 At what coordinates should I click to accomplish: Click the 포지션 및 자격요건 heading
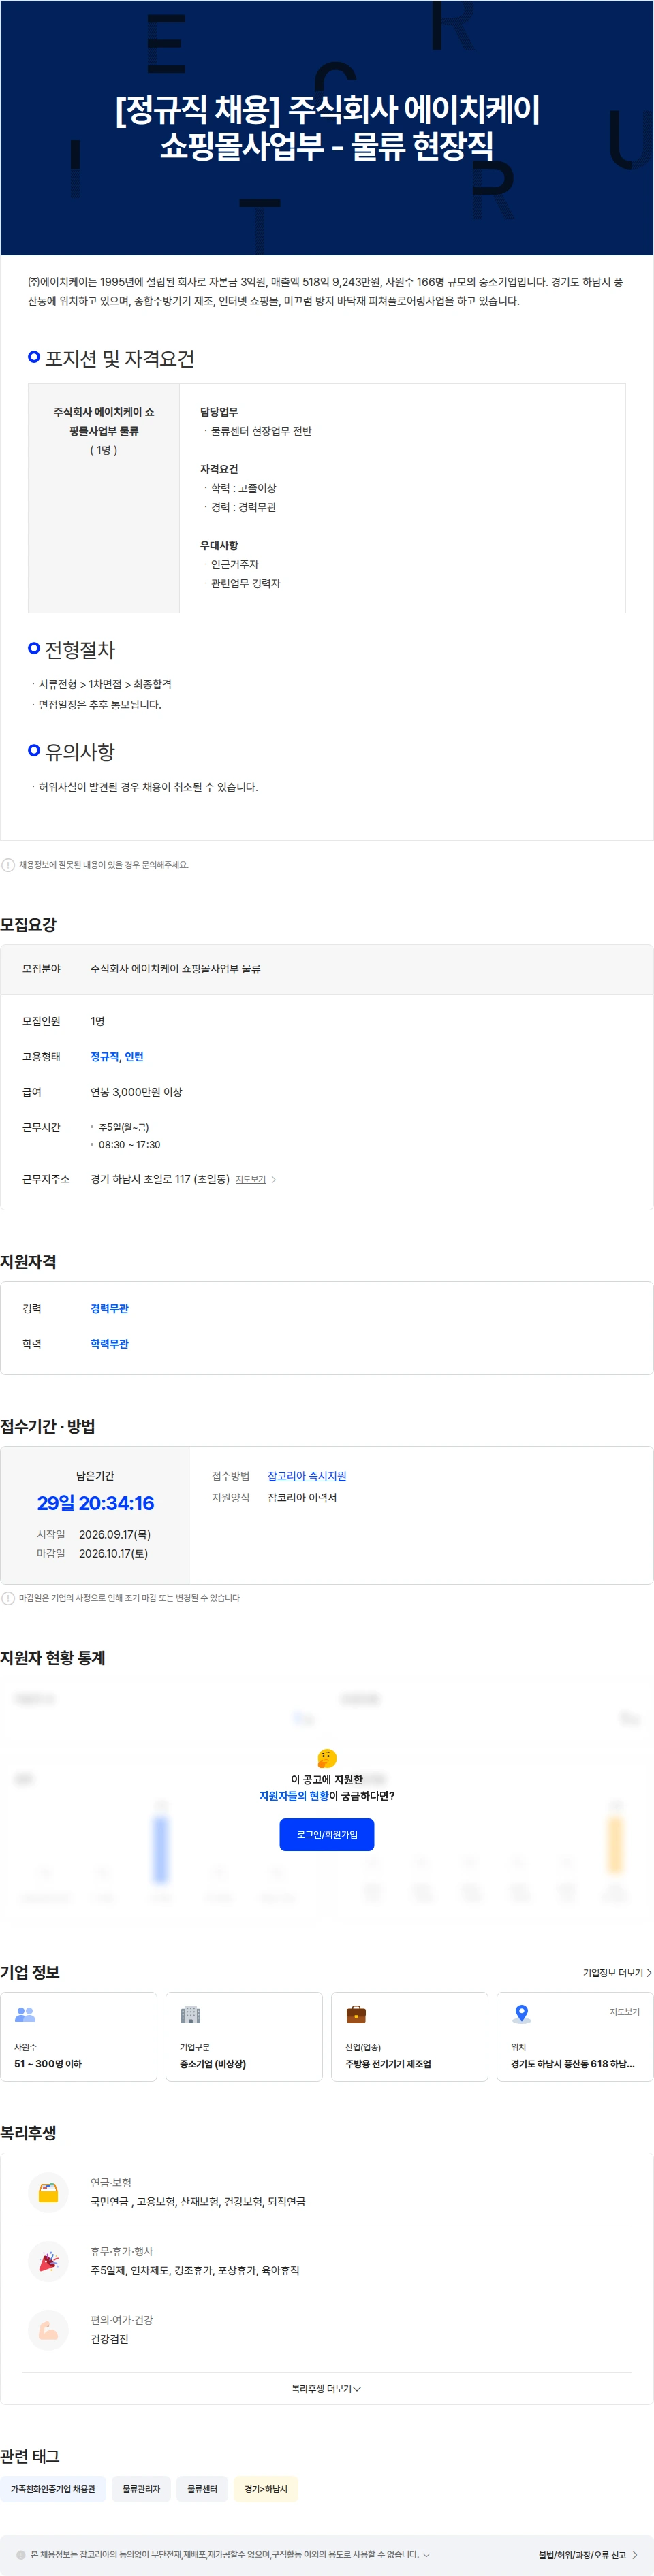click(120, 358)
